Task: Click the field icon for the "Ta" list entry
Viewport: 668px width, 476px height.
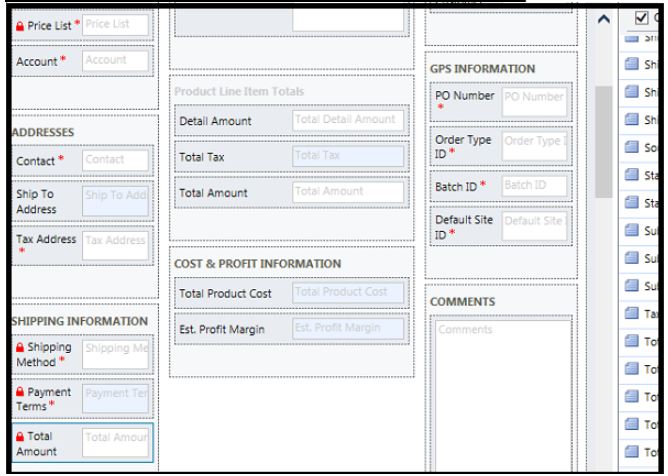Action: [x=632, y=314]
